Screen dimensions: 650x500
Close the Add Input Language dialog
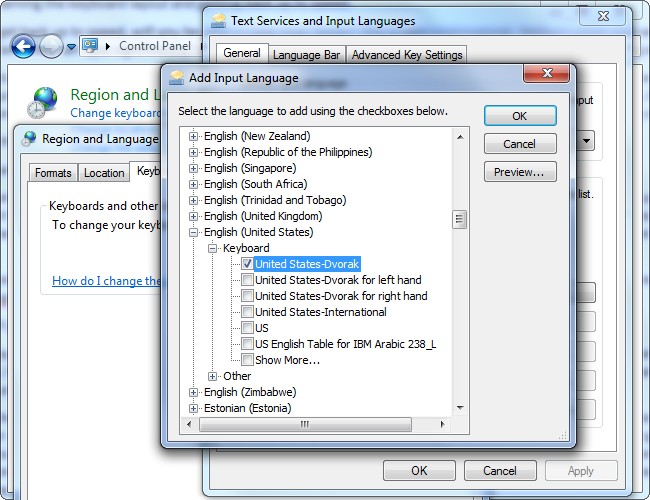click(547, 73)
